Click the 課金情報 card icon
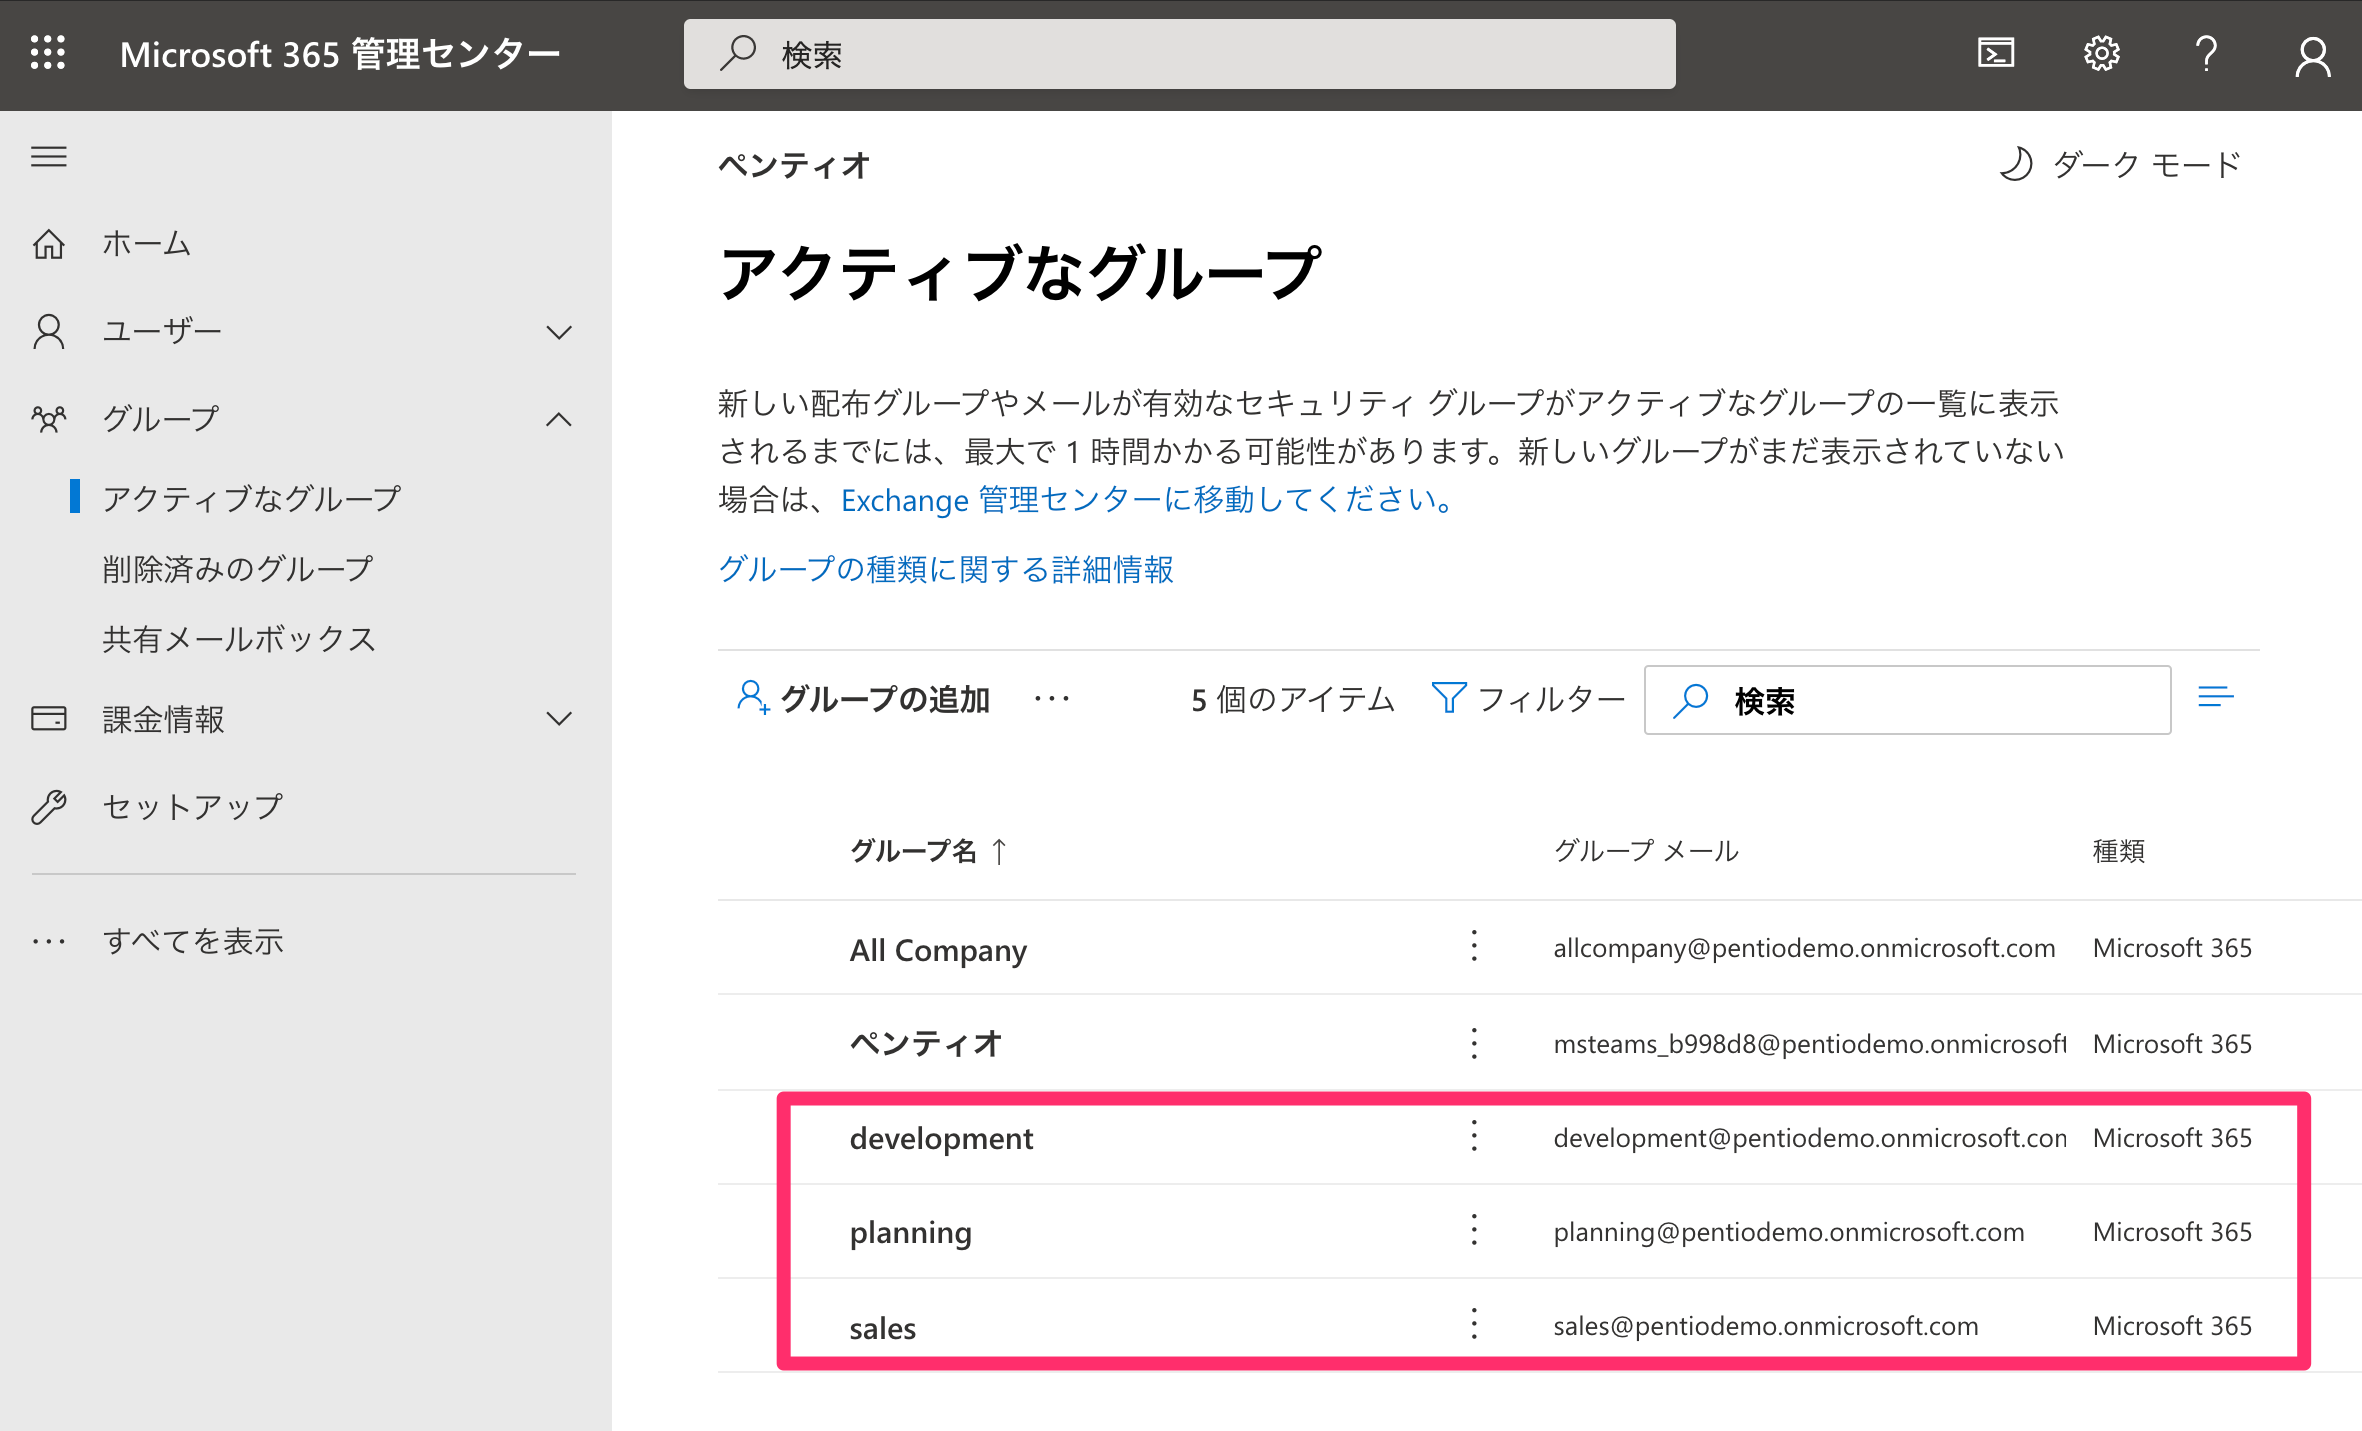 tap(49, 718)
